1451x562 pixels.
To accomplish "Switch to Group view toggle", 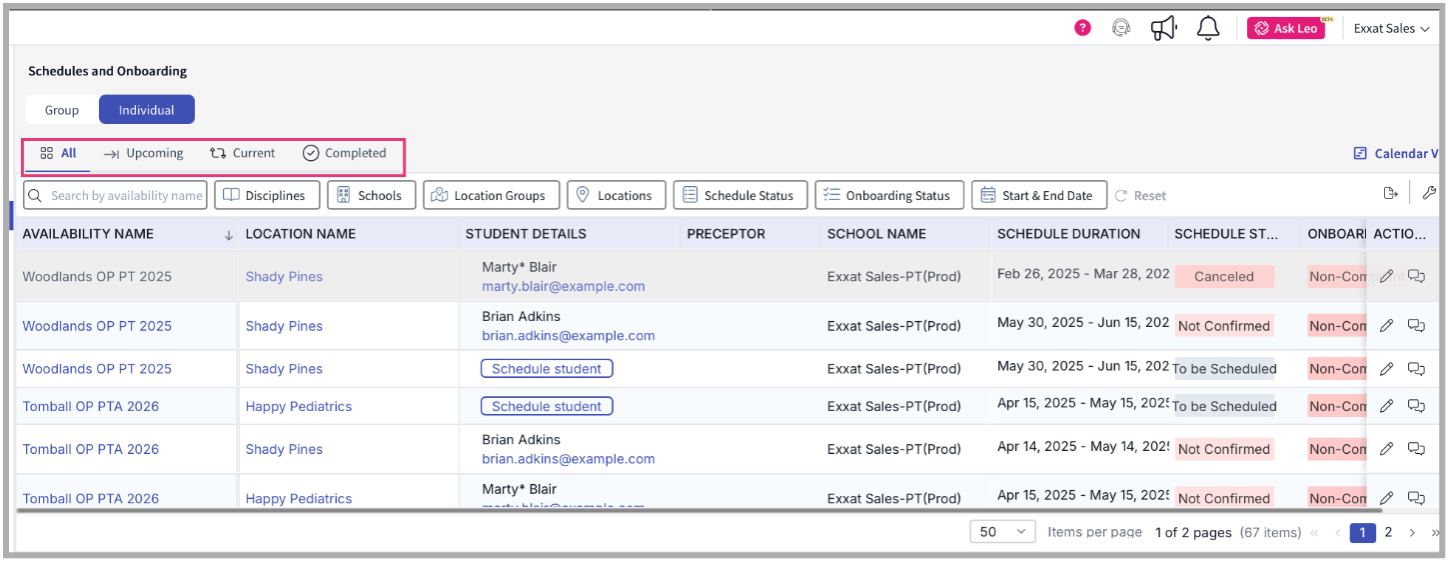I will [x=62, y=110].
